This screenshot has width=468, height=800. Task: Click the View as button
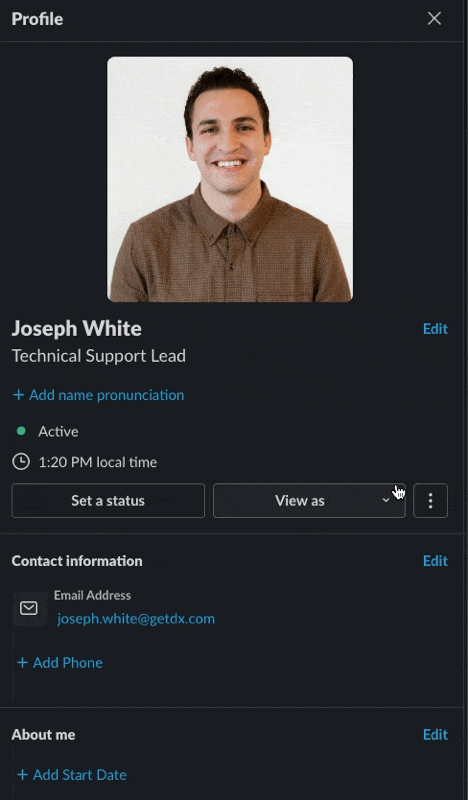tap(309, 501)
